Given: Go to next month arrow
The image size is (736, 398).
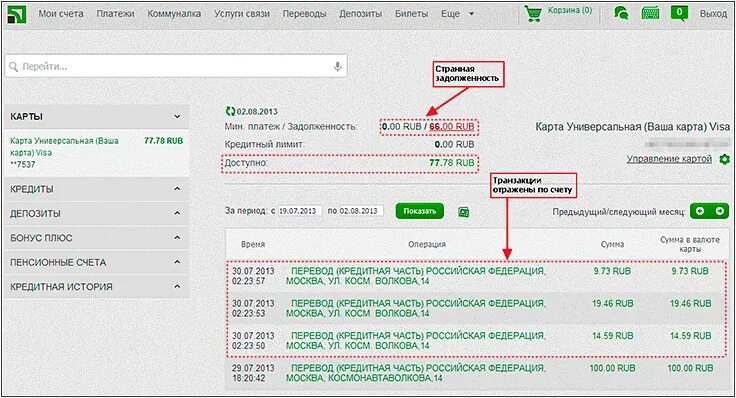Looking at the screenshot, I should 720,211.
